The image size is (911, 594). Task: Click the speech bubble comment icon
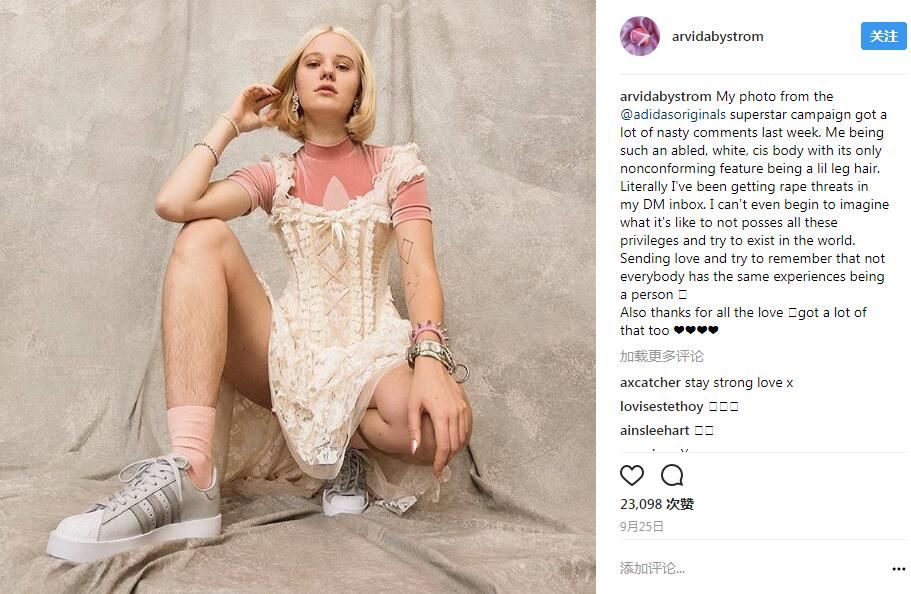click(672, 475)
